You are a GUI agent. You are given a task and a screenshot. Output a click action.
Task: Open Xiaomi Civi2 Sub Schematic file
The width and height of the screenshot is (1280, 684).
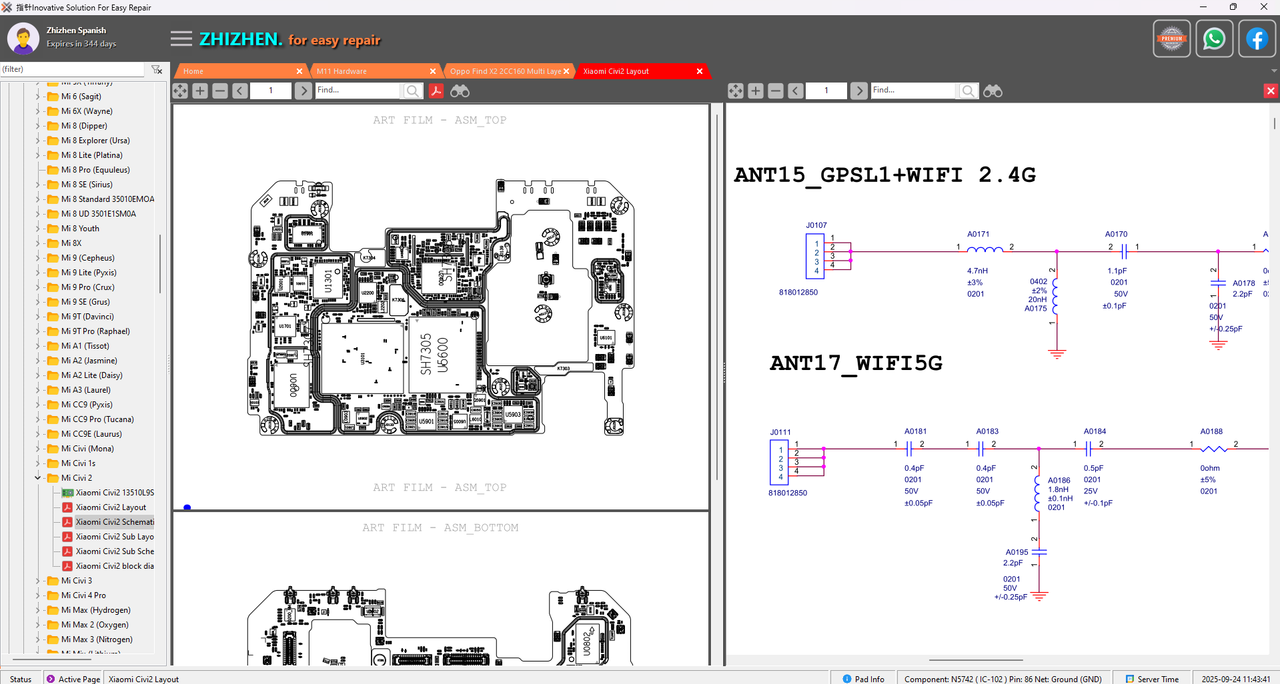[108, 551]
